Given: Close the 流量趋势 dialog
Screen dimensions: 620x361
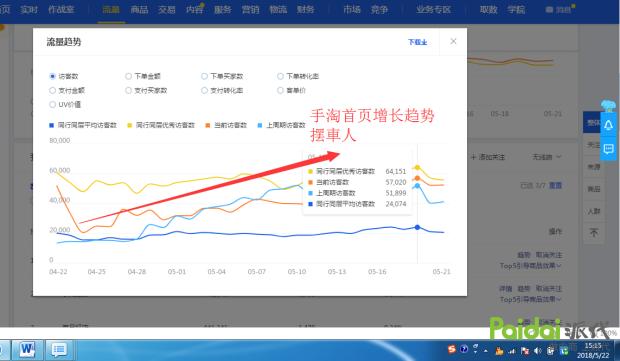Looking at the screenshot, I should click(453, 42).
